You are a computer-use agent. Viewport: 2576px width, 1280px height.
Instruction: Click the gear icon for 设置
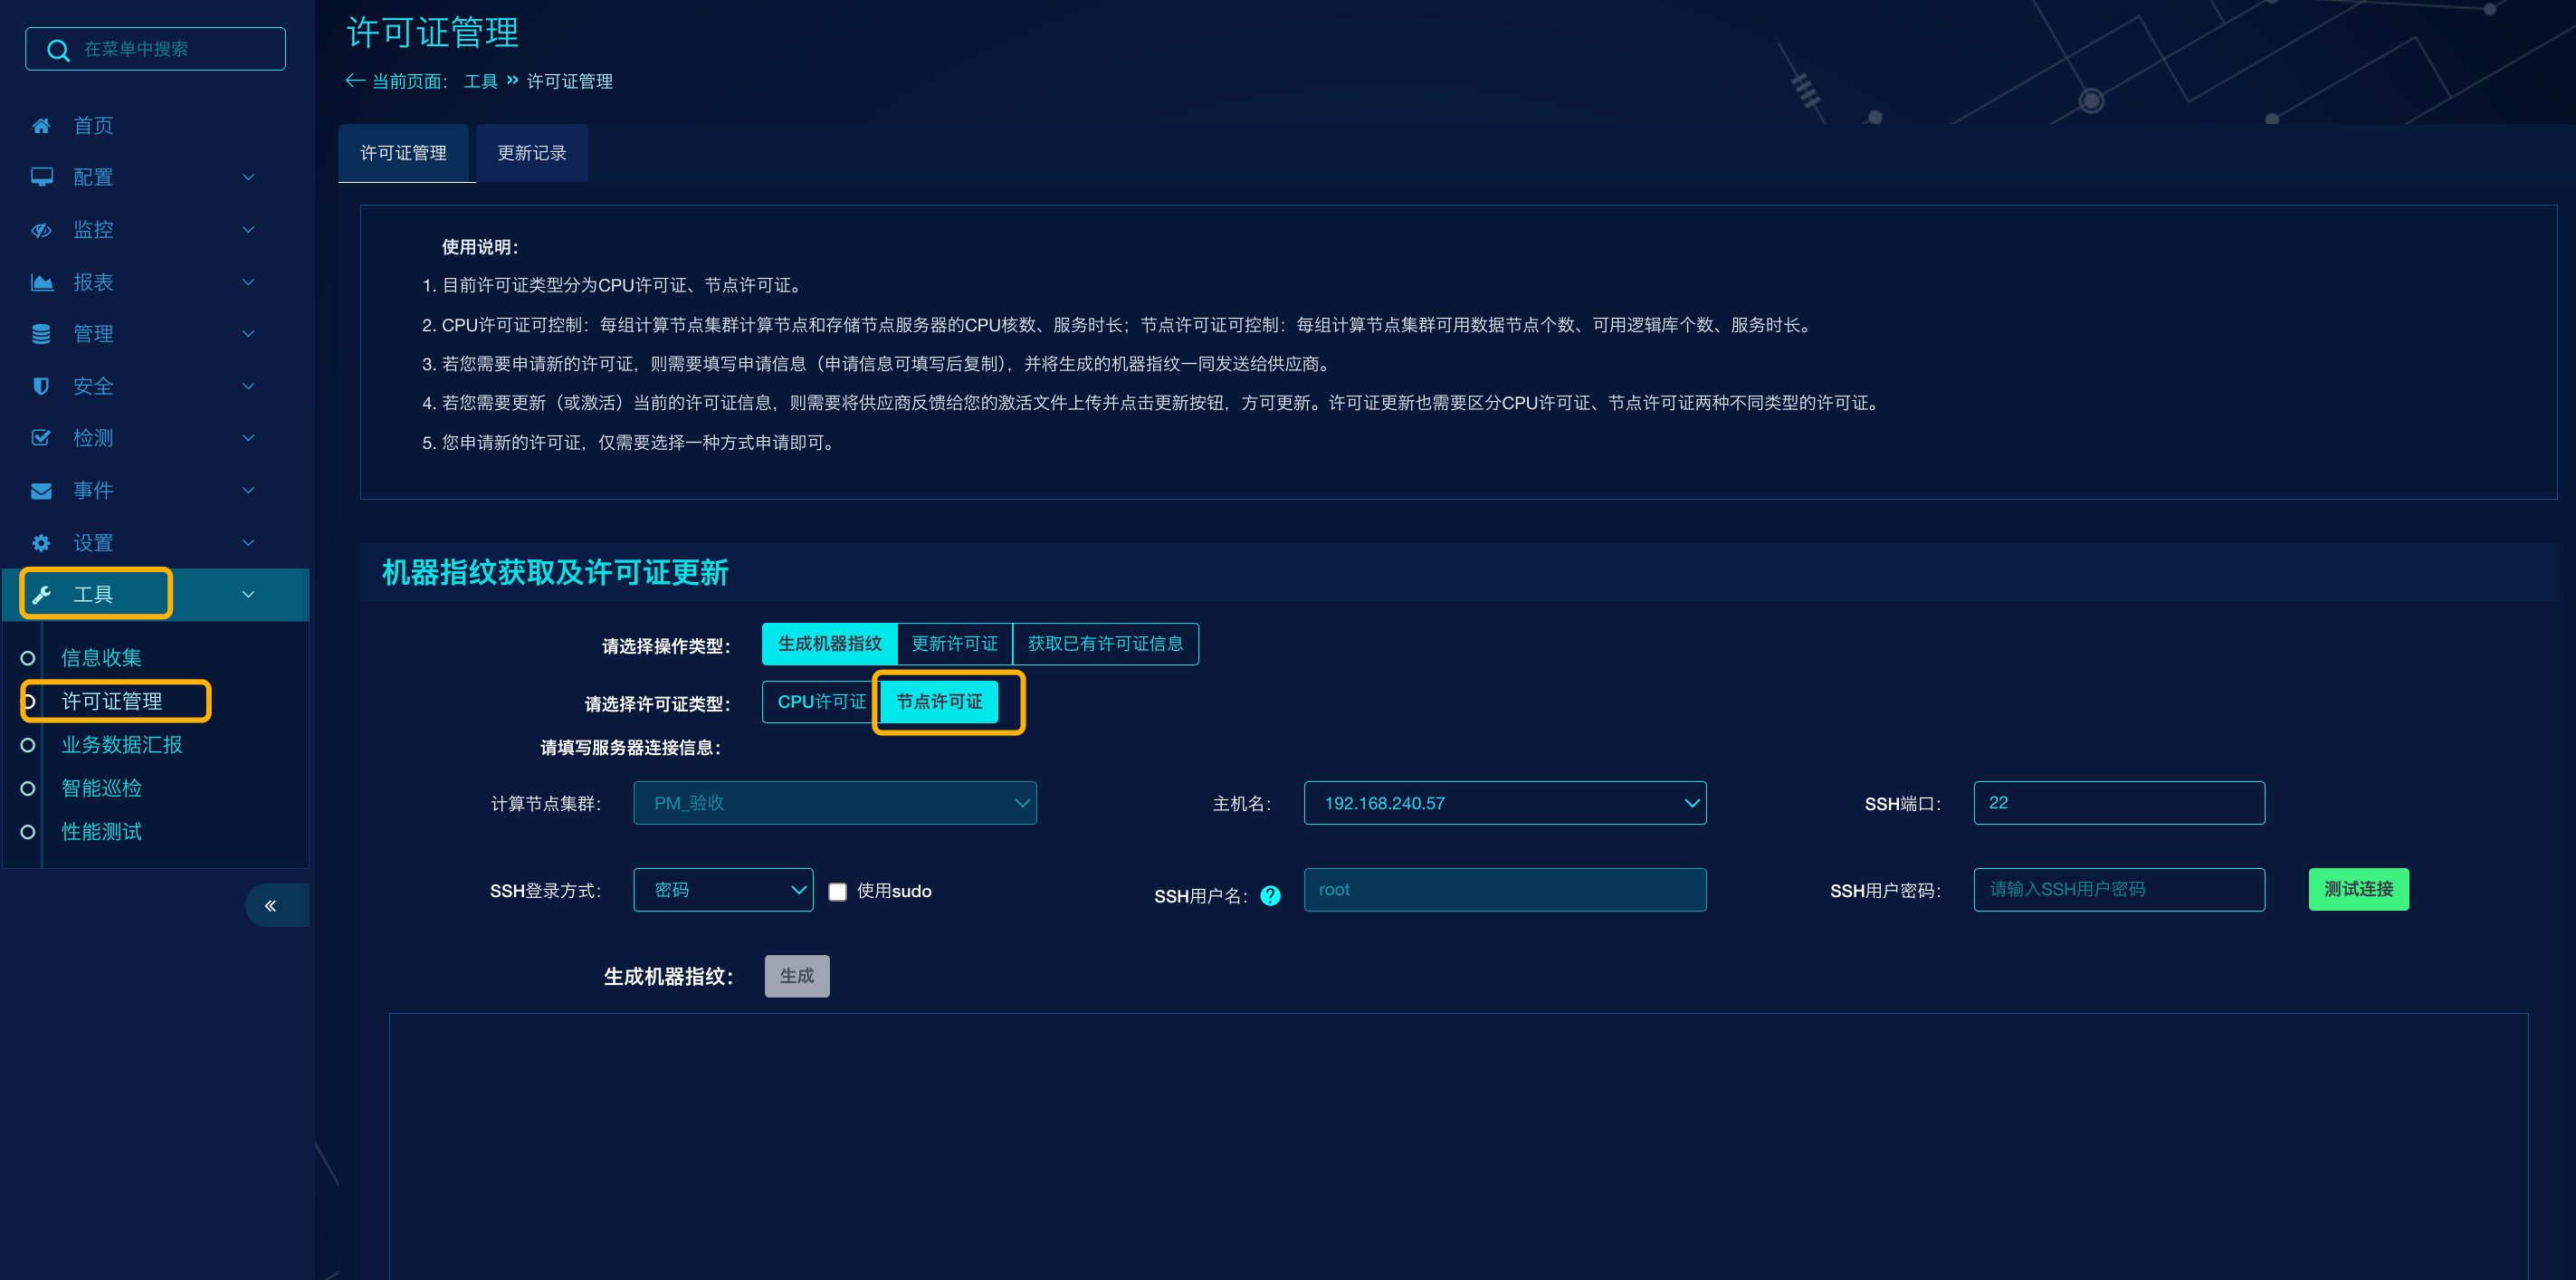[x=41, y=543]
